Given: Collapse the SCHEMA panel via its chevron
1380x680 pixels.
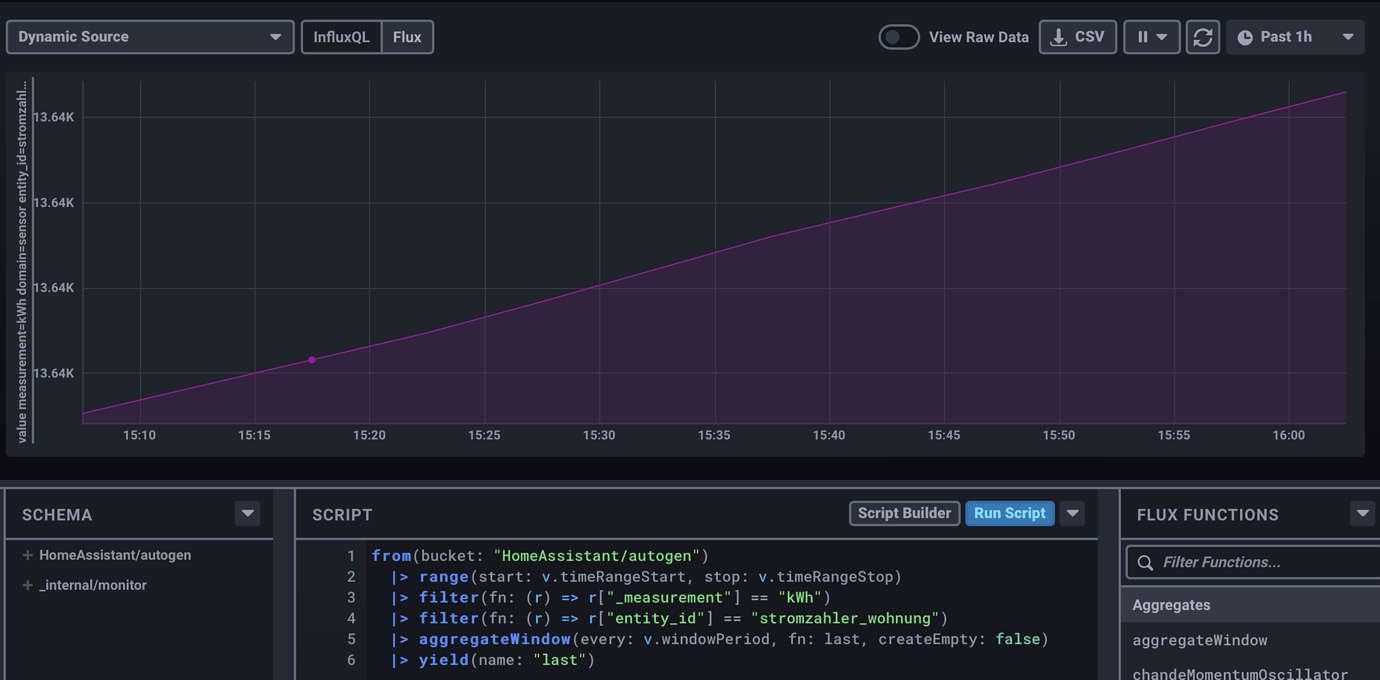Looking at the screenshot, I should [247, 514].
